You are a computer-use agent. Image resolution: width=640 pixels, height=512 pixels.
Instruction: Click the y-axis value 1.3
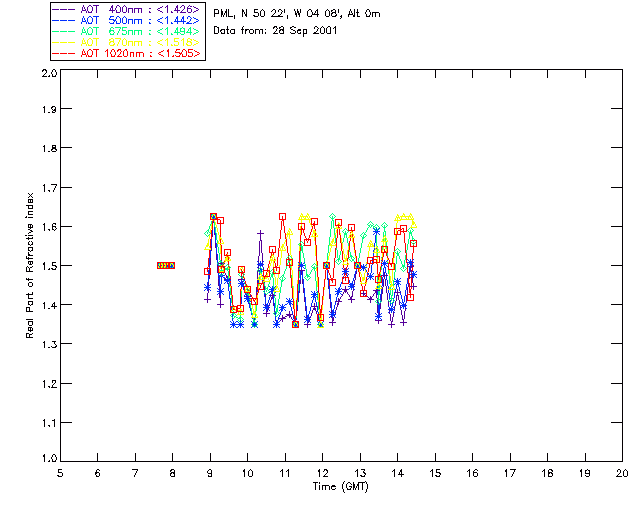[49, 344]
